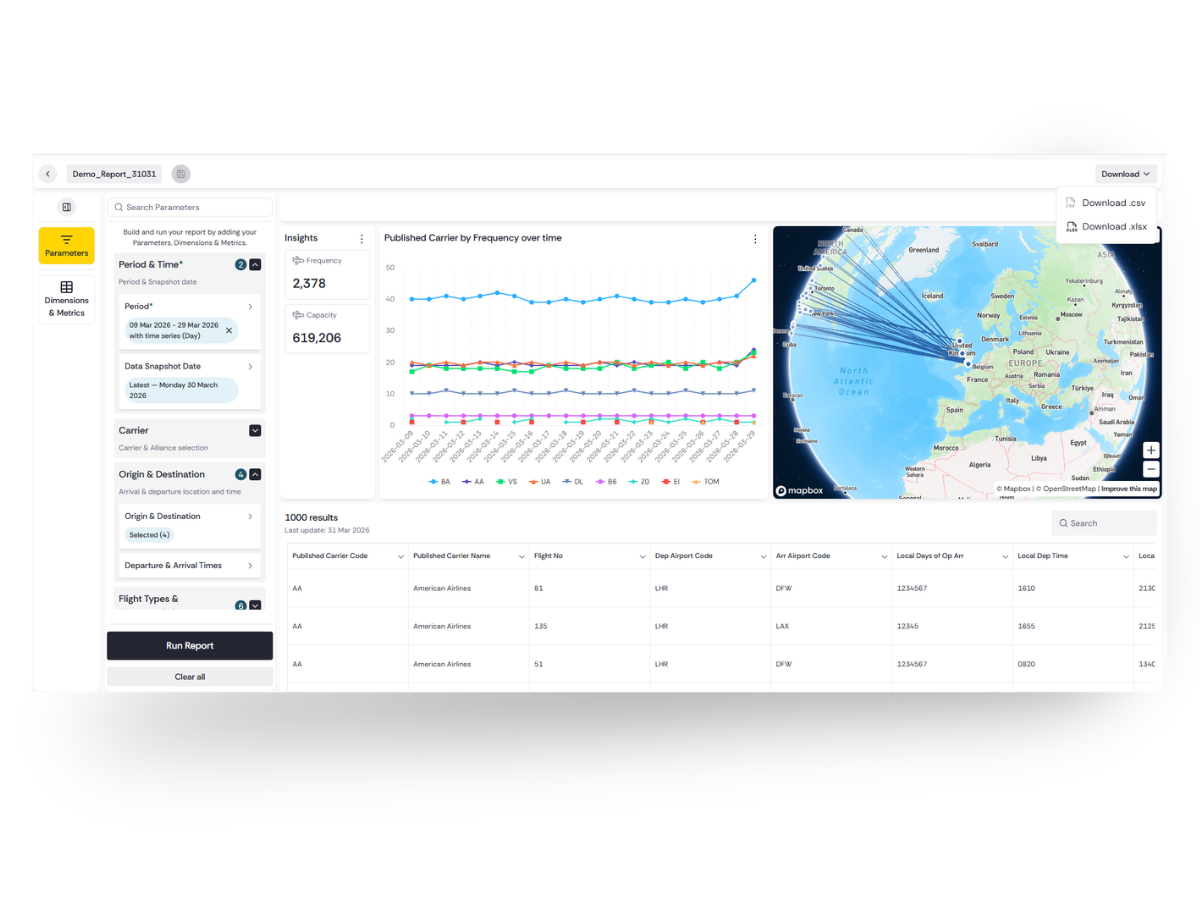
Task: Open the Departure & Arrival Times item
Action: (x=189, y=566)
